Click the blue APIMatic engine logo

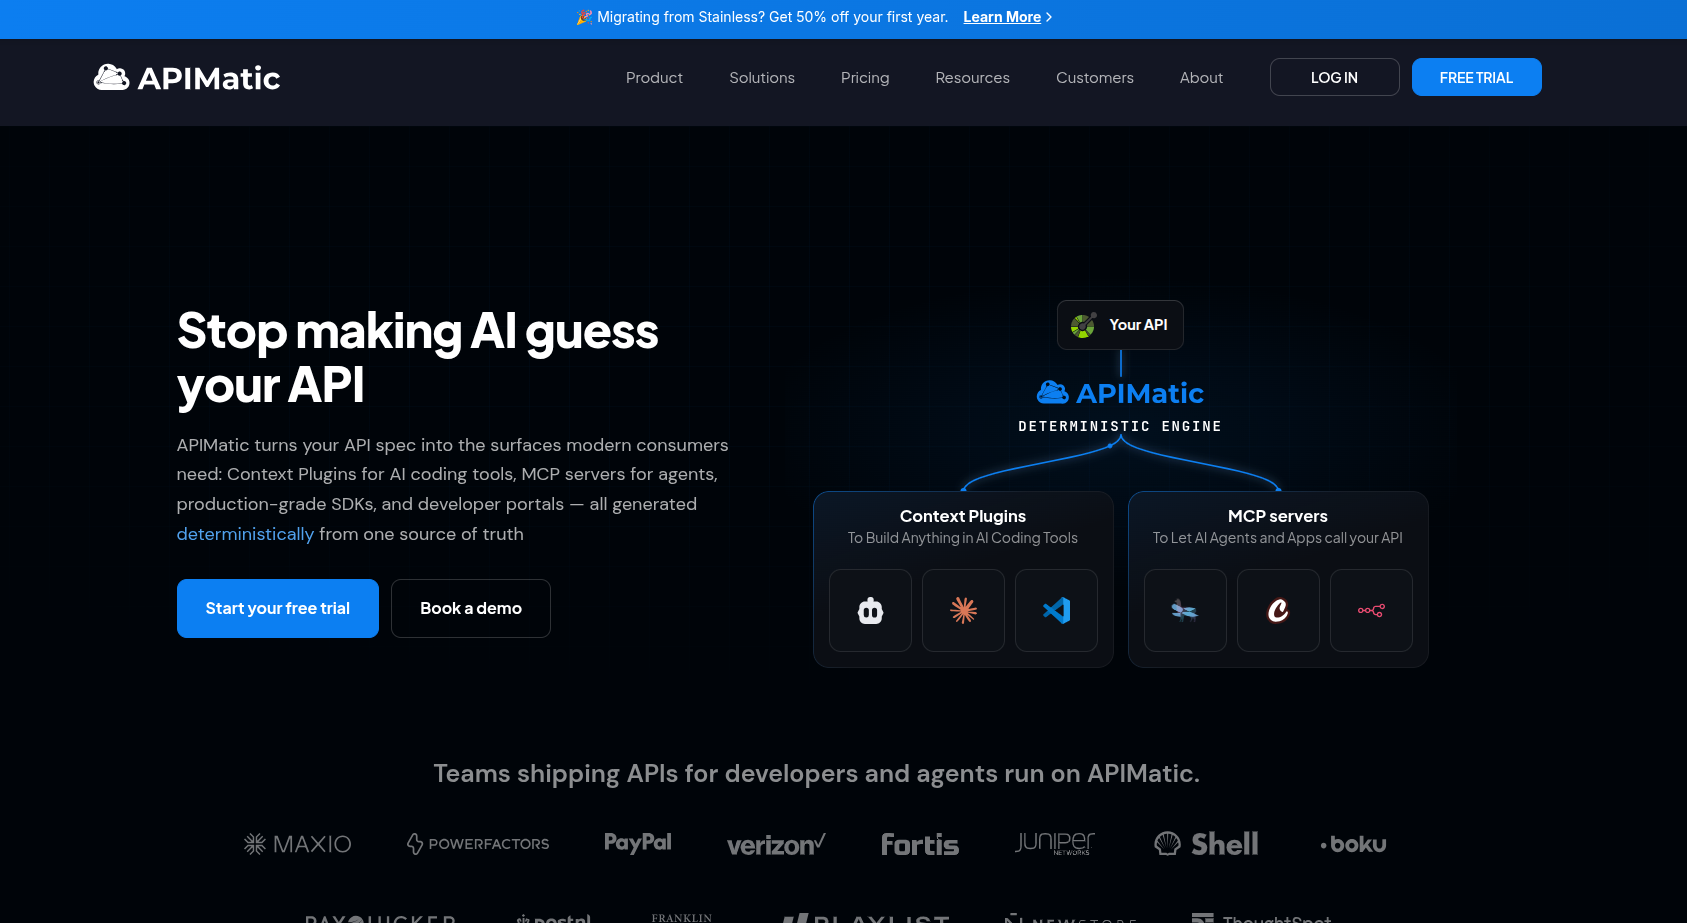click(1120, 393)
